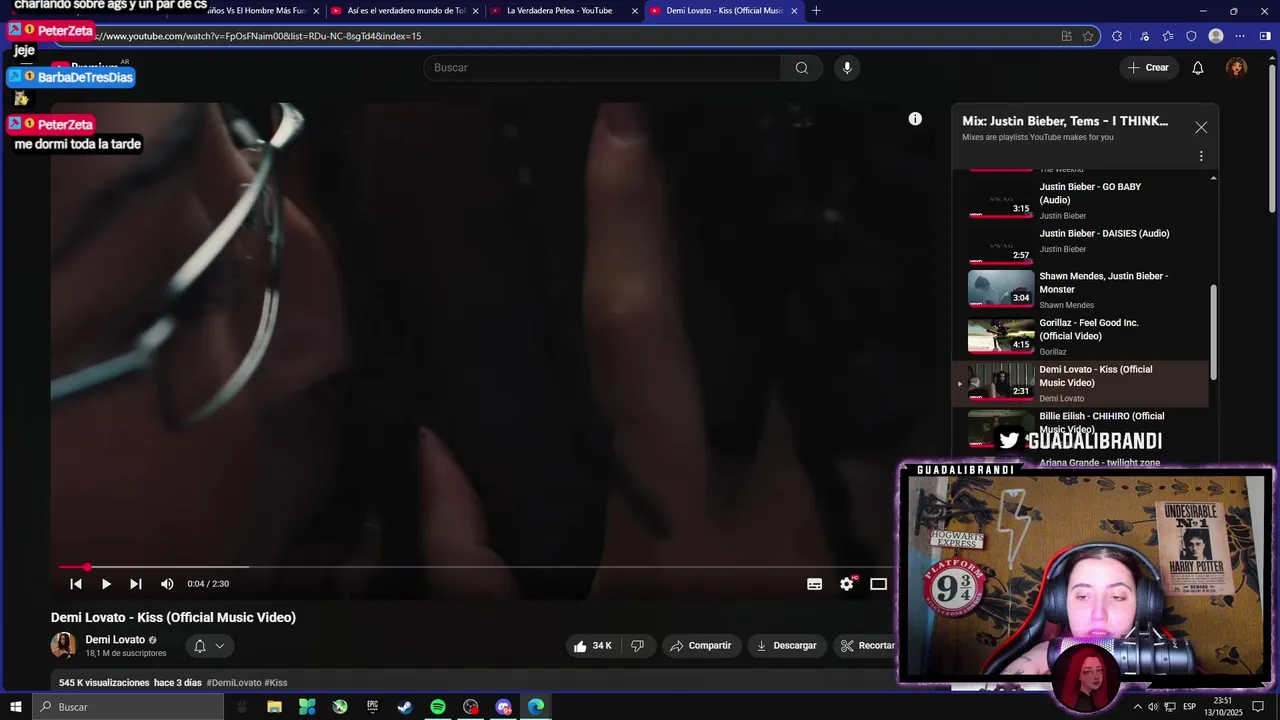Mute the video volume speaker icon
The height and width of the screenshot is (720, 1280).
pyautogui.click(x=167, y=584)
